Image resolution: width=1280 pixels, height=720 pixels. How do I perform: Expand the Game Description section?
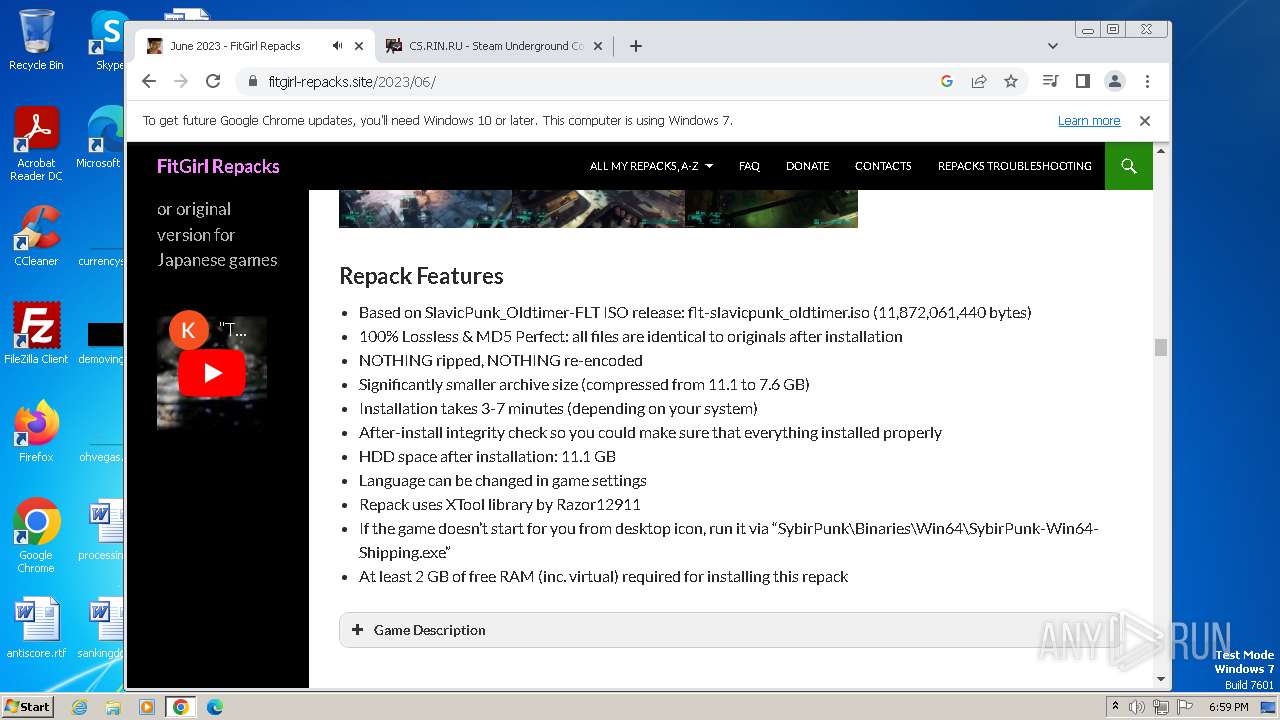tap(730, 630)
